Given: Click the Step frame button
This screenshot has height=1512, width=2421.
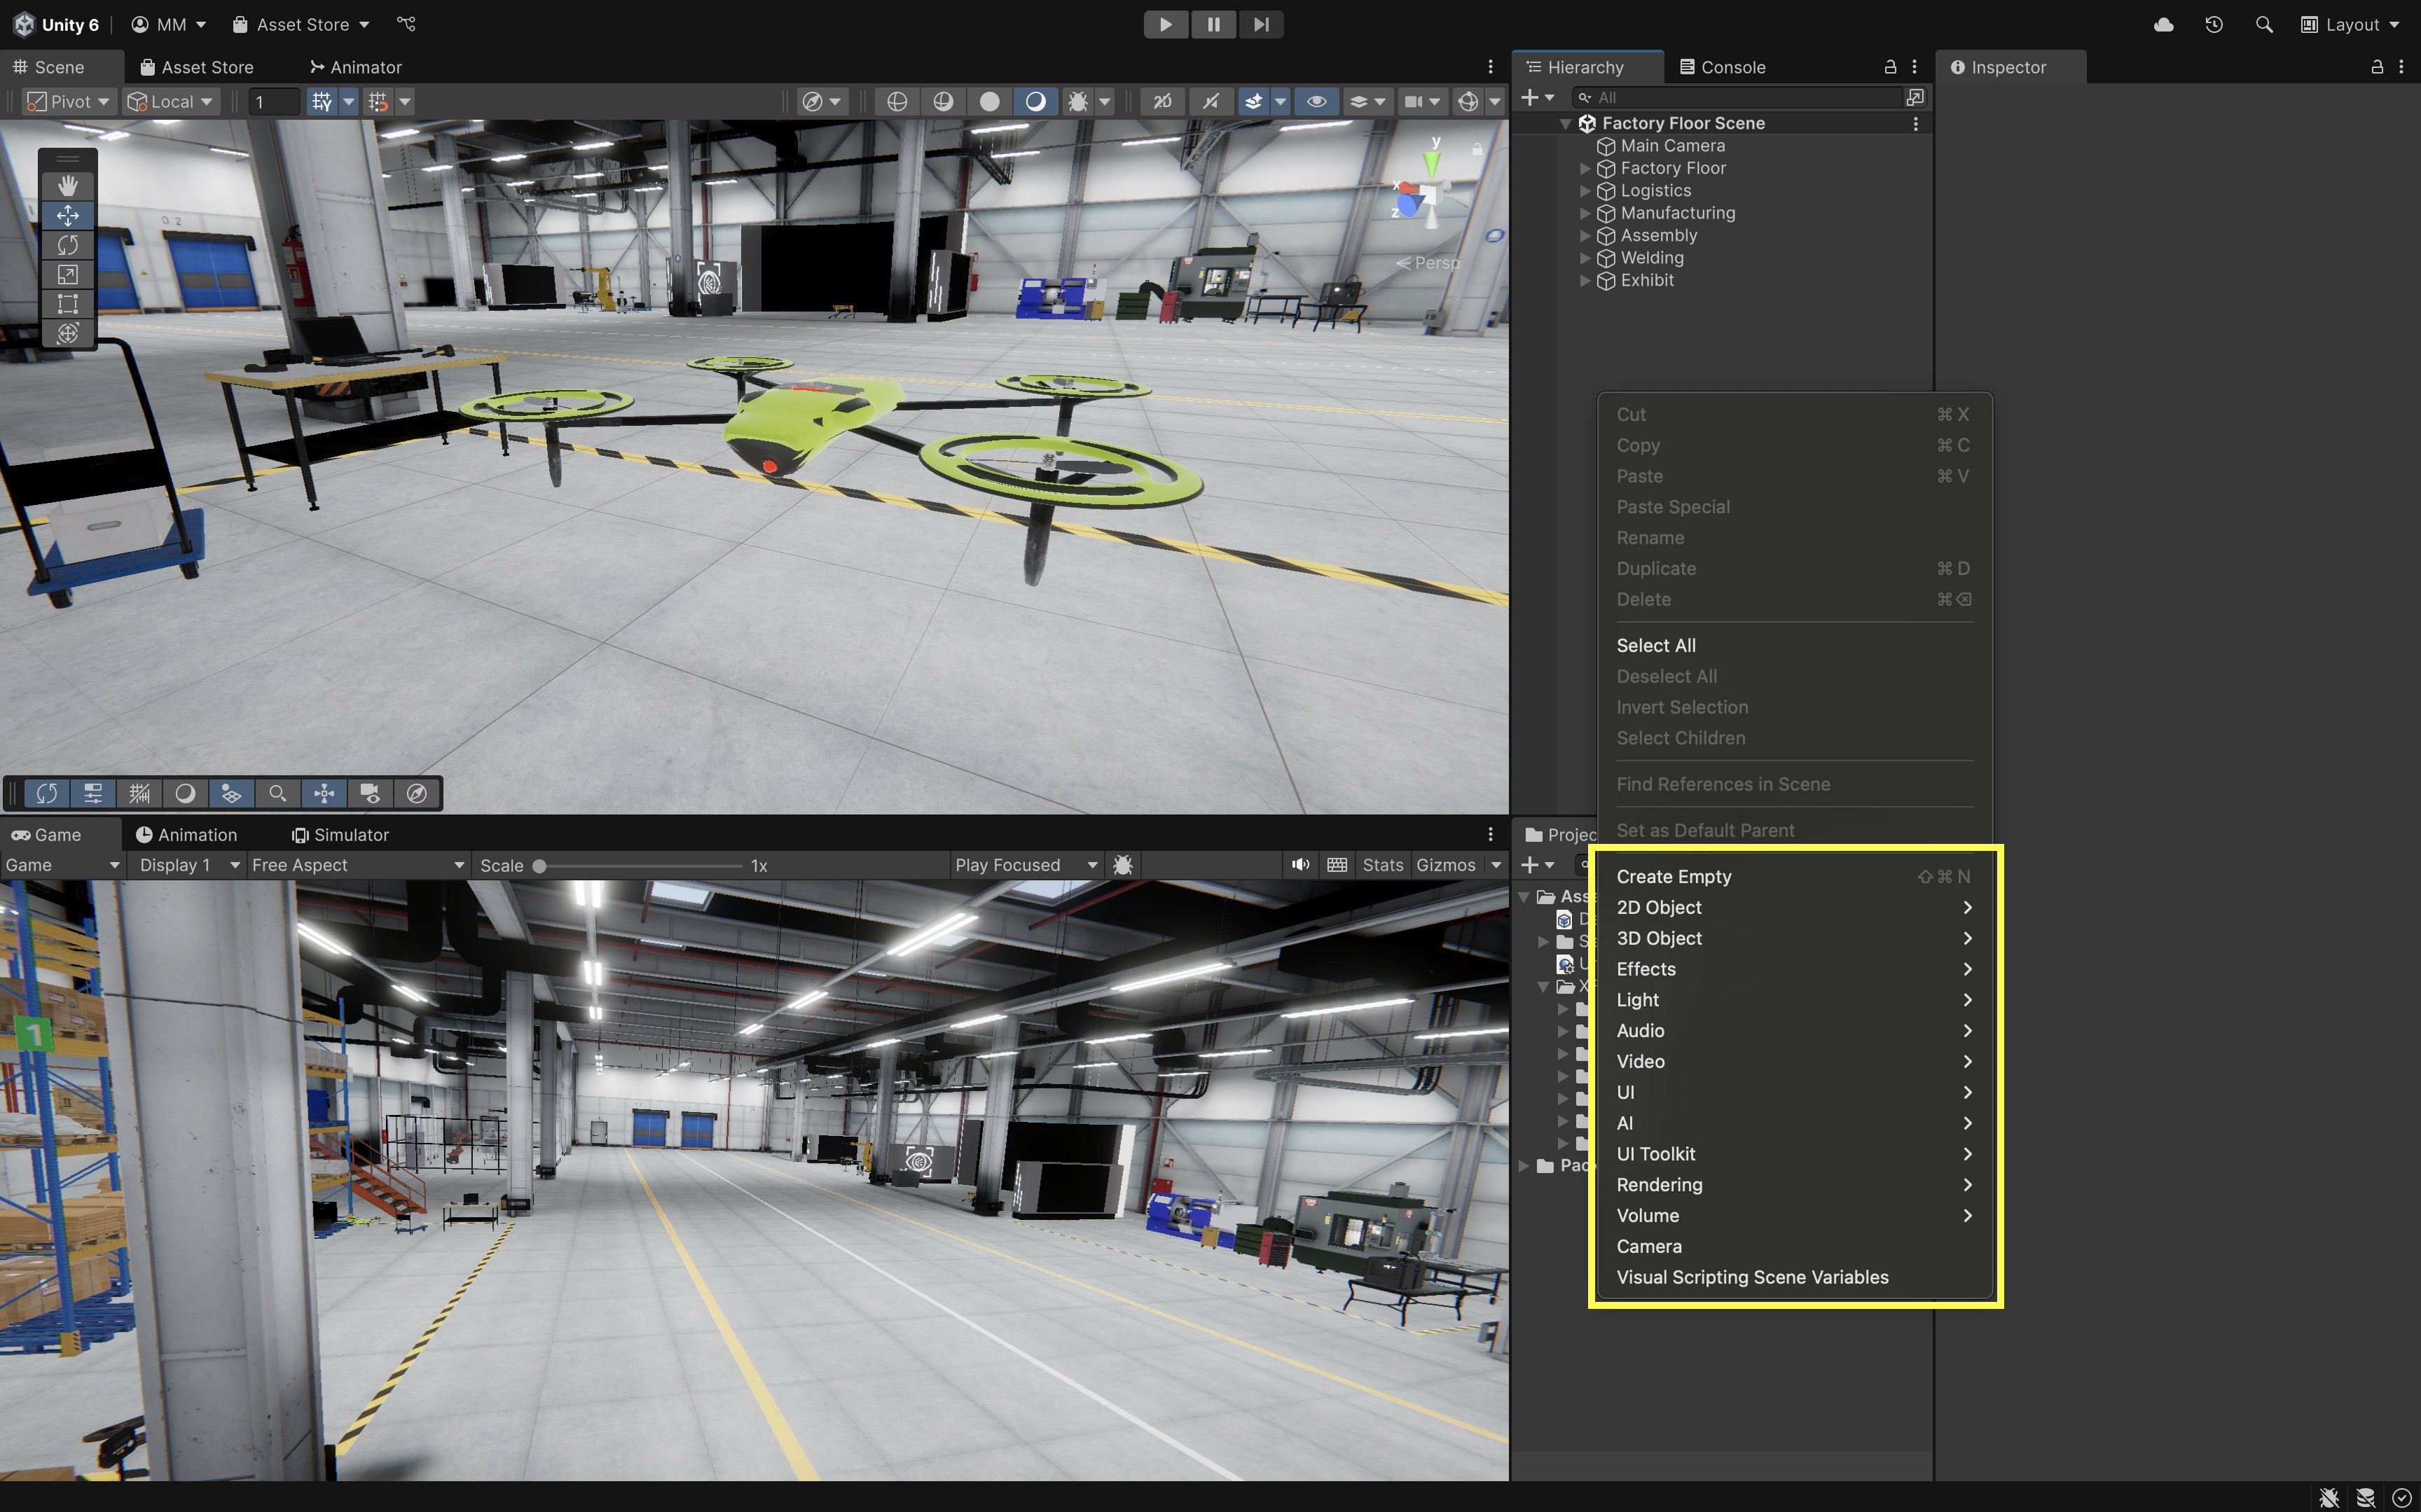Looking at the screenshot, I should pyautogui.click(x=1261, y=24).
